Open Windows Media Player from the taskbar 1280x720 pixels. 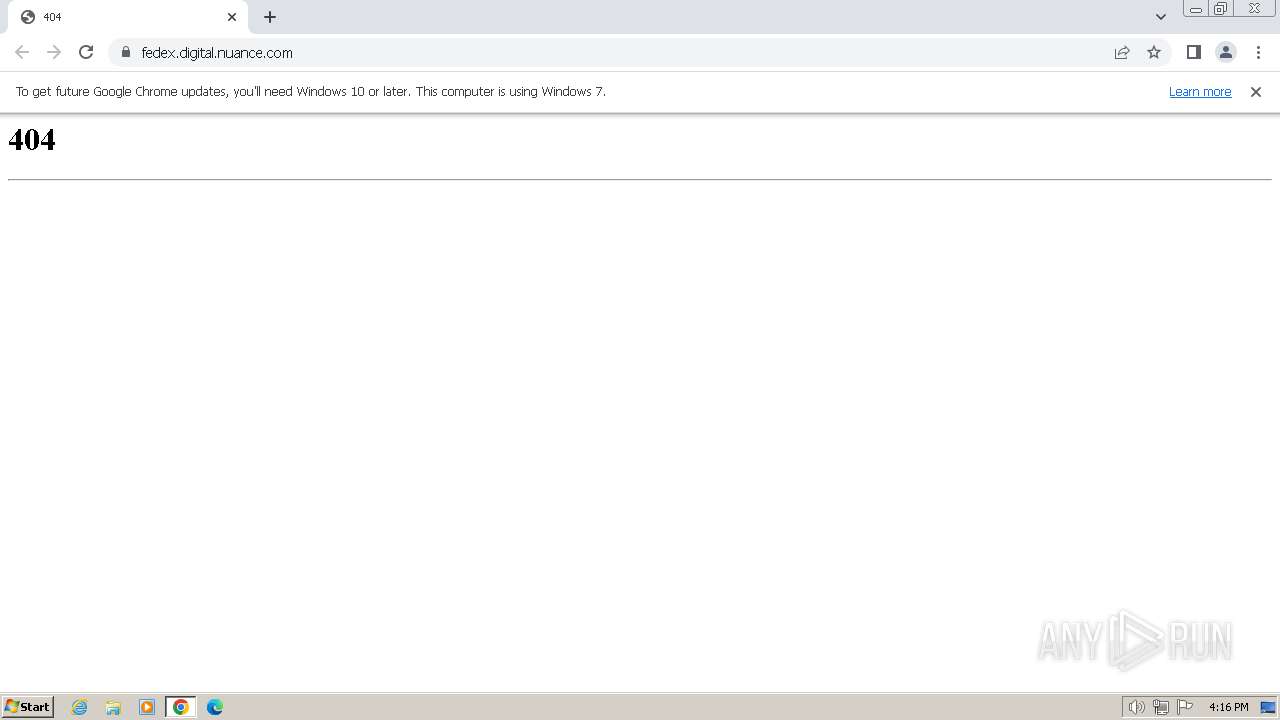click(x=147, y=707)
